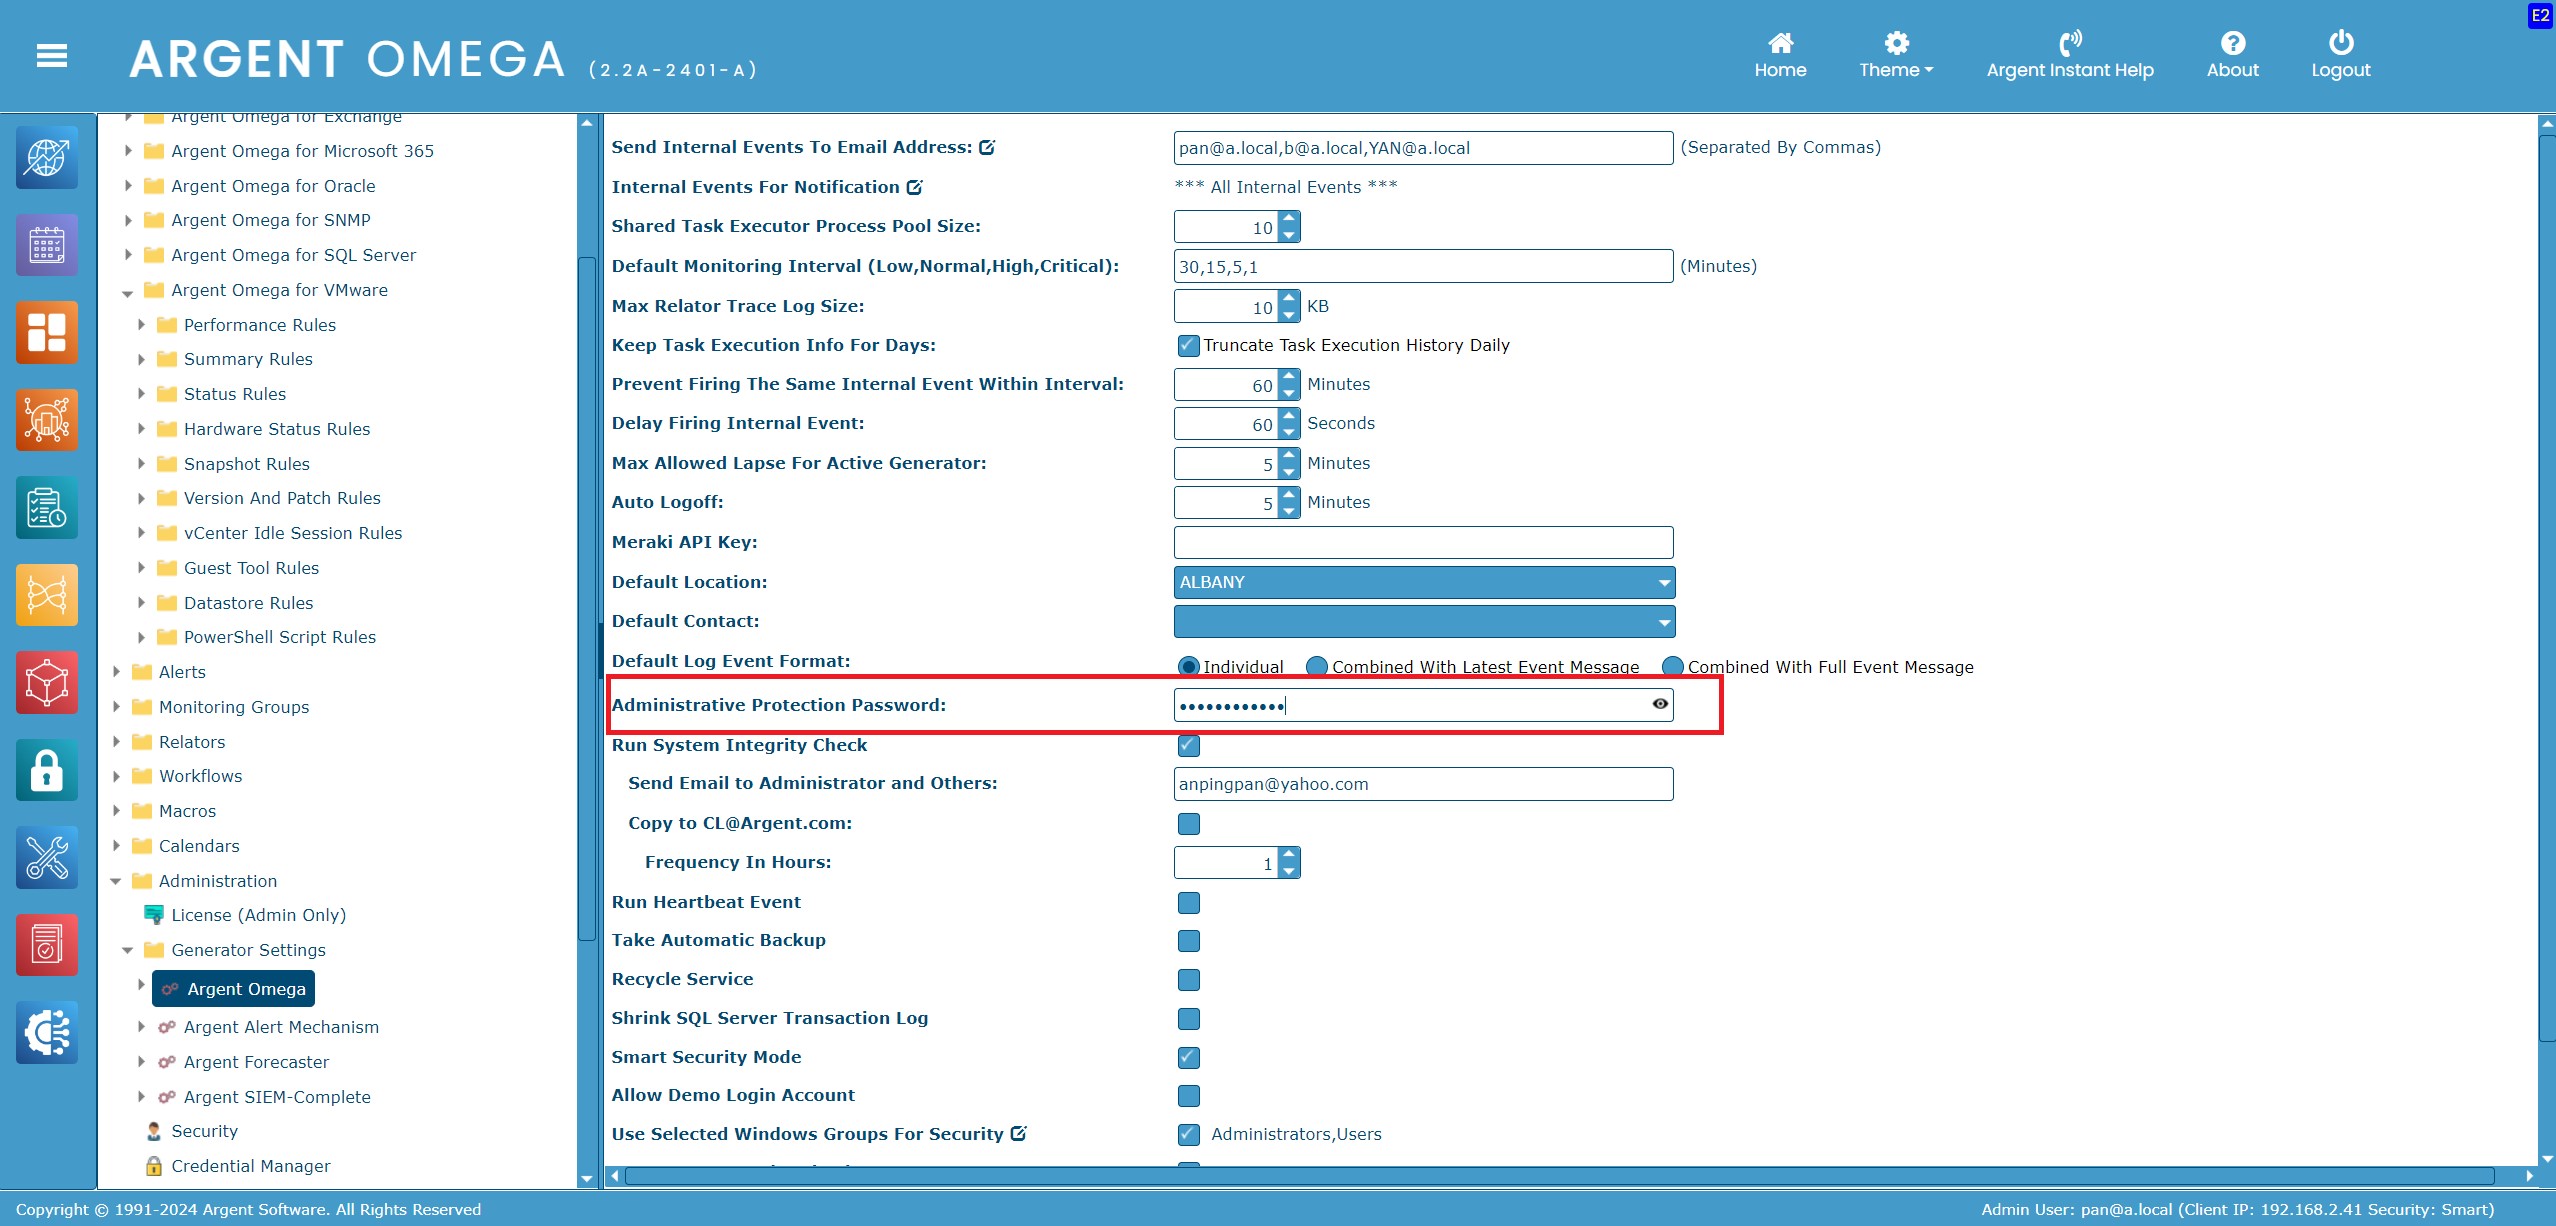Open Credential Manager in the tree
2556x1226 pixels.
coord(250,1166)
